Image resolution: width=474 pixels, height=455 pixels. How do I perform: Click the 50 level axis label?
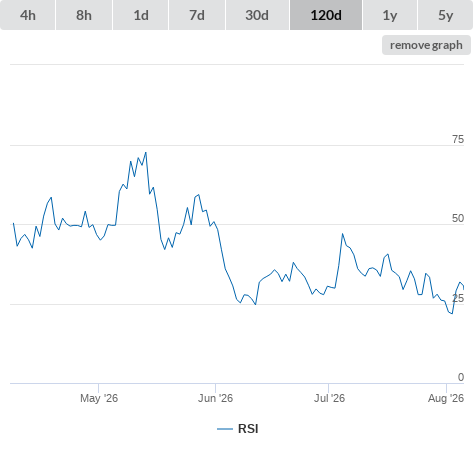458,218
